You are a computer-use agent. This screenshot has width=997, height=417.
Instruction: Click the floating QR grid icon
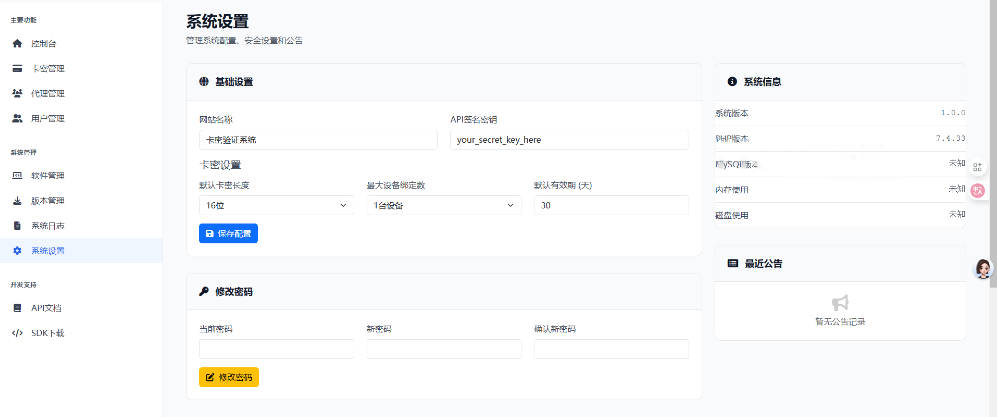coord(977,167)
